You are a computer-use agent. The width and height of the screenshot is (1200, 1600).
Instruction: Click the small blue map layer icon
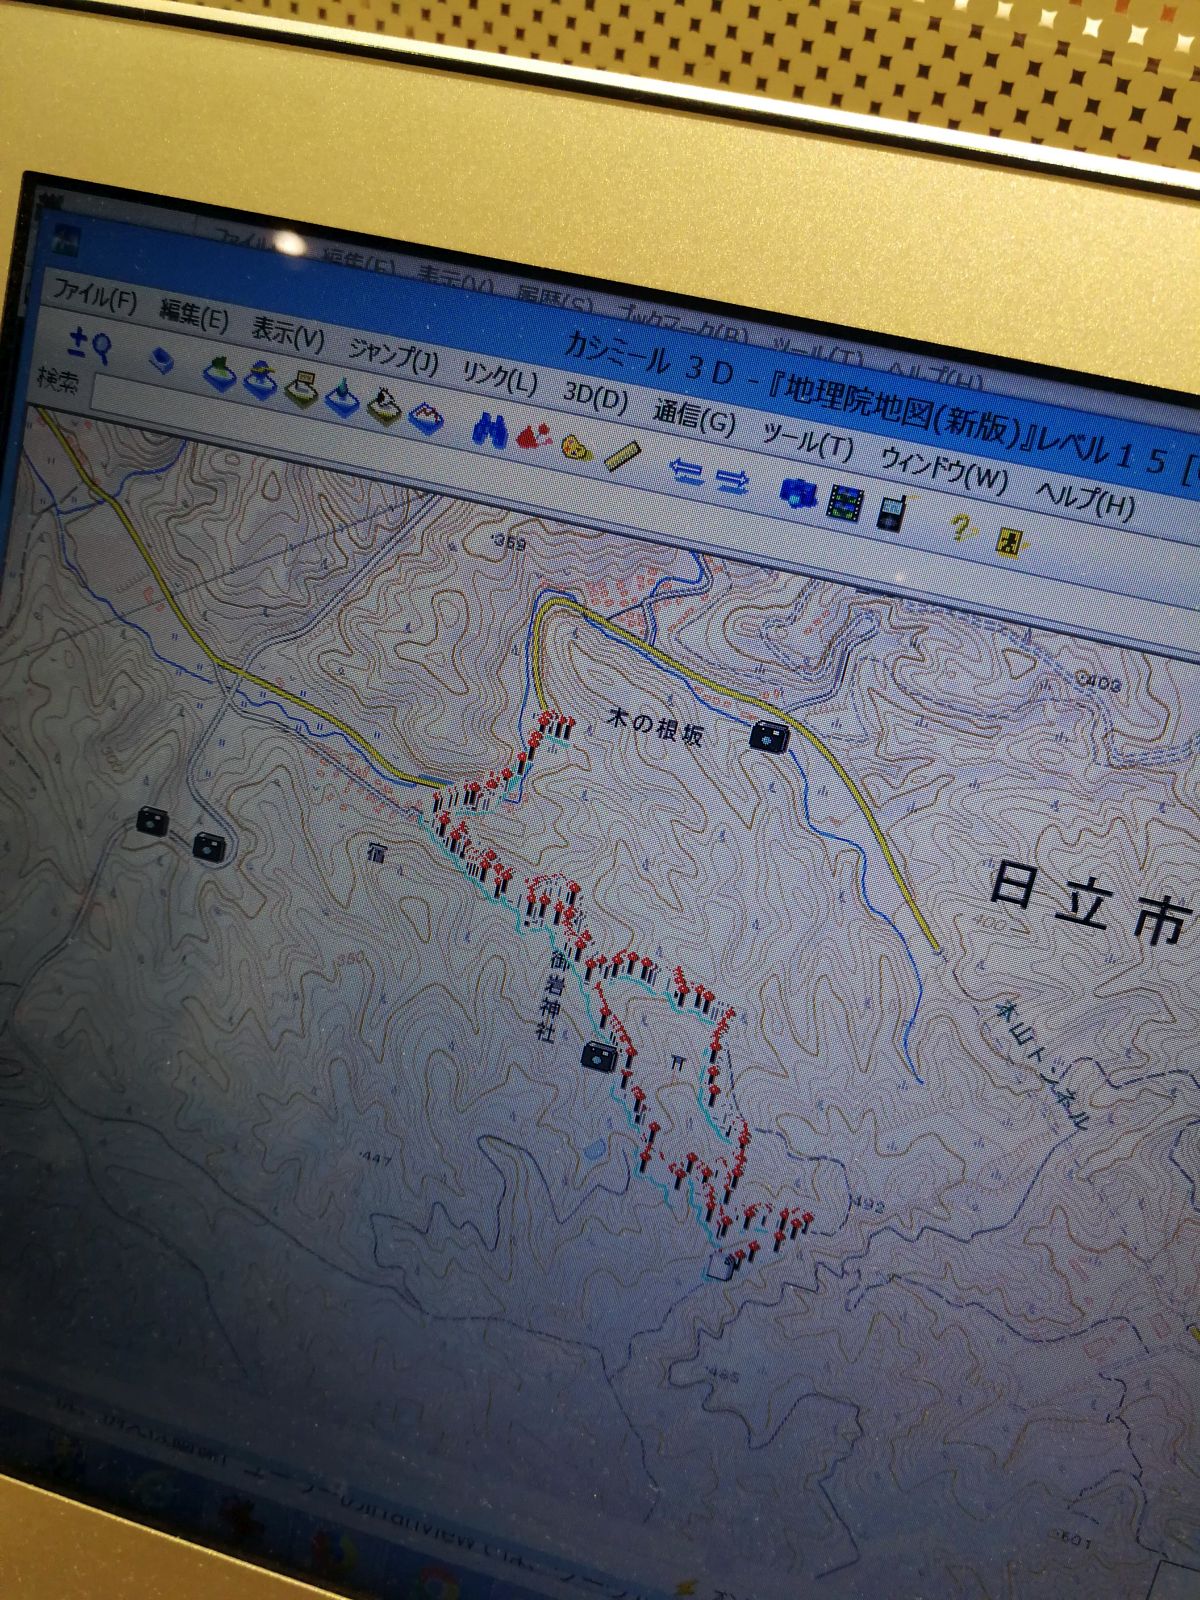(160, 360)
